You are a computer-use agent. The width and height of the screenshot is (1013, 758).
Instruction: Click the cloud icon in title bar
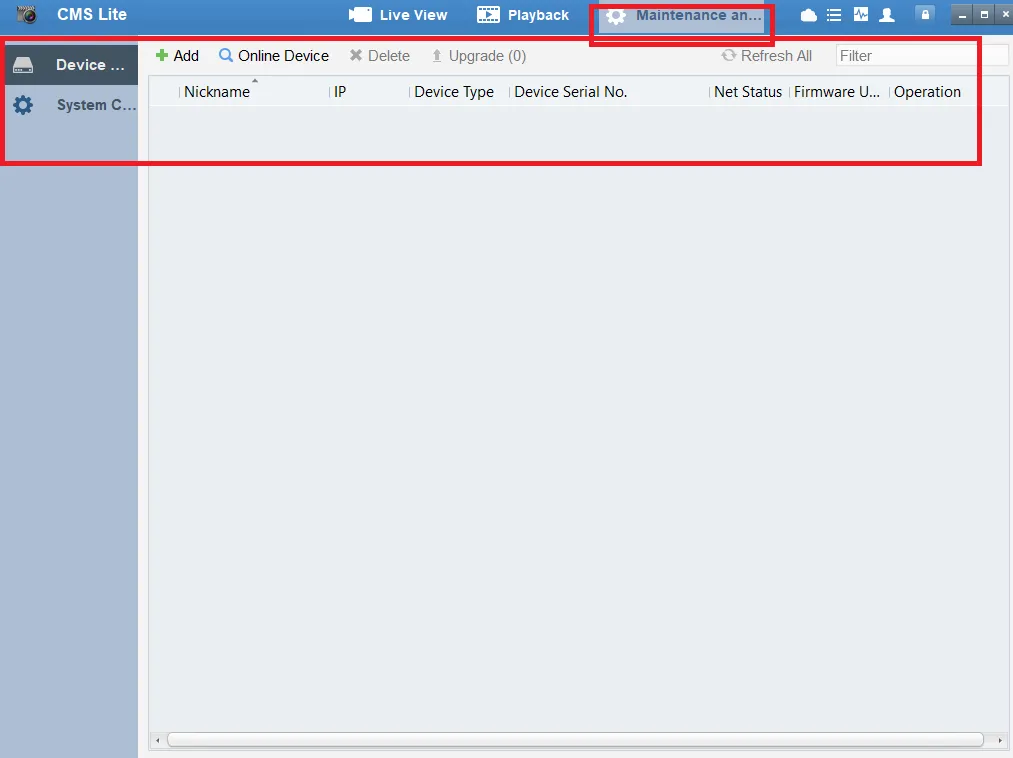pos(809,15)
